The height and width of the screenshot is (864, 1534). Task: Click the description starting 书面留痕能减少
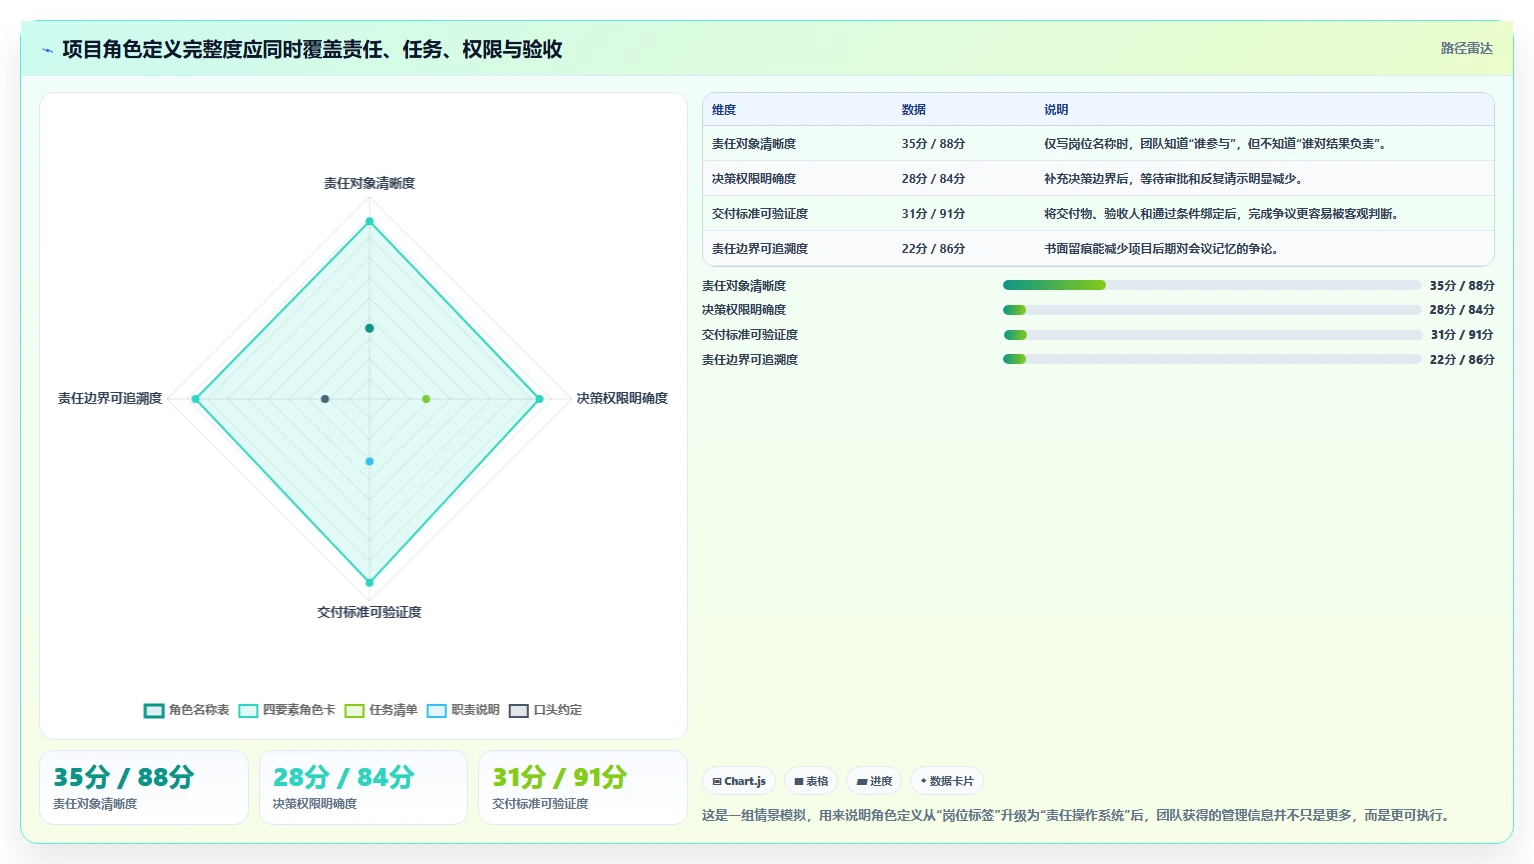click(x=1162, y=249)
